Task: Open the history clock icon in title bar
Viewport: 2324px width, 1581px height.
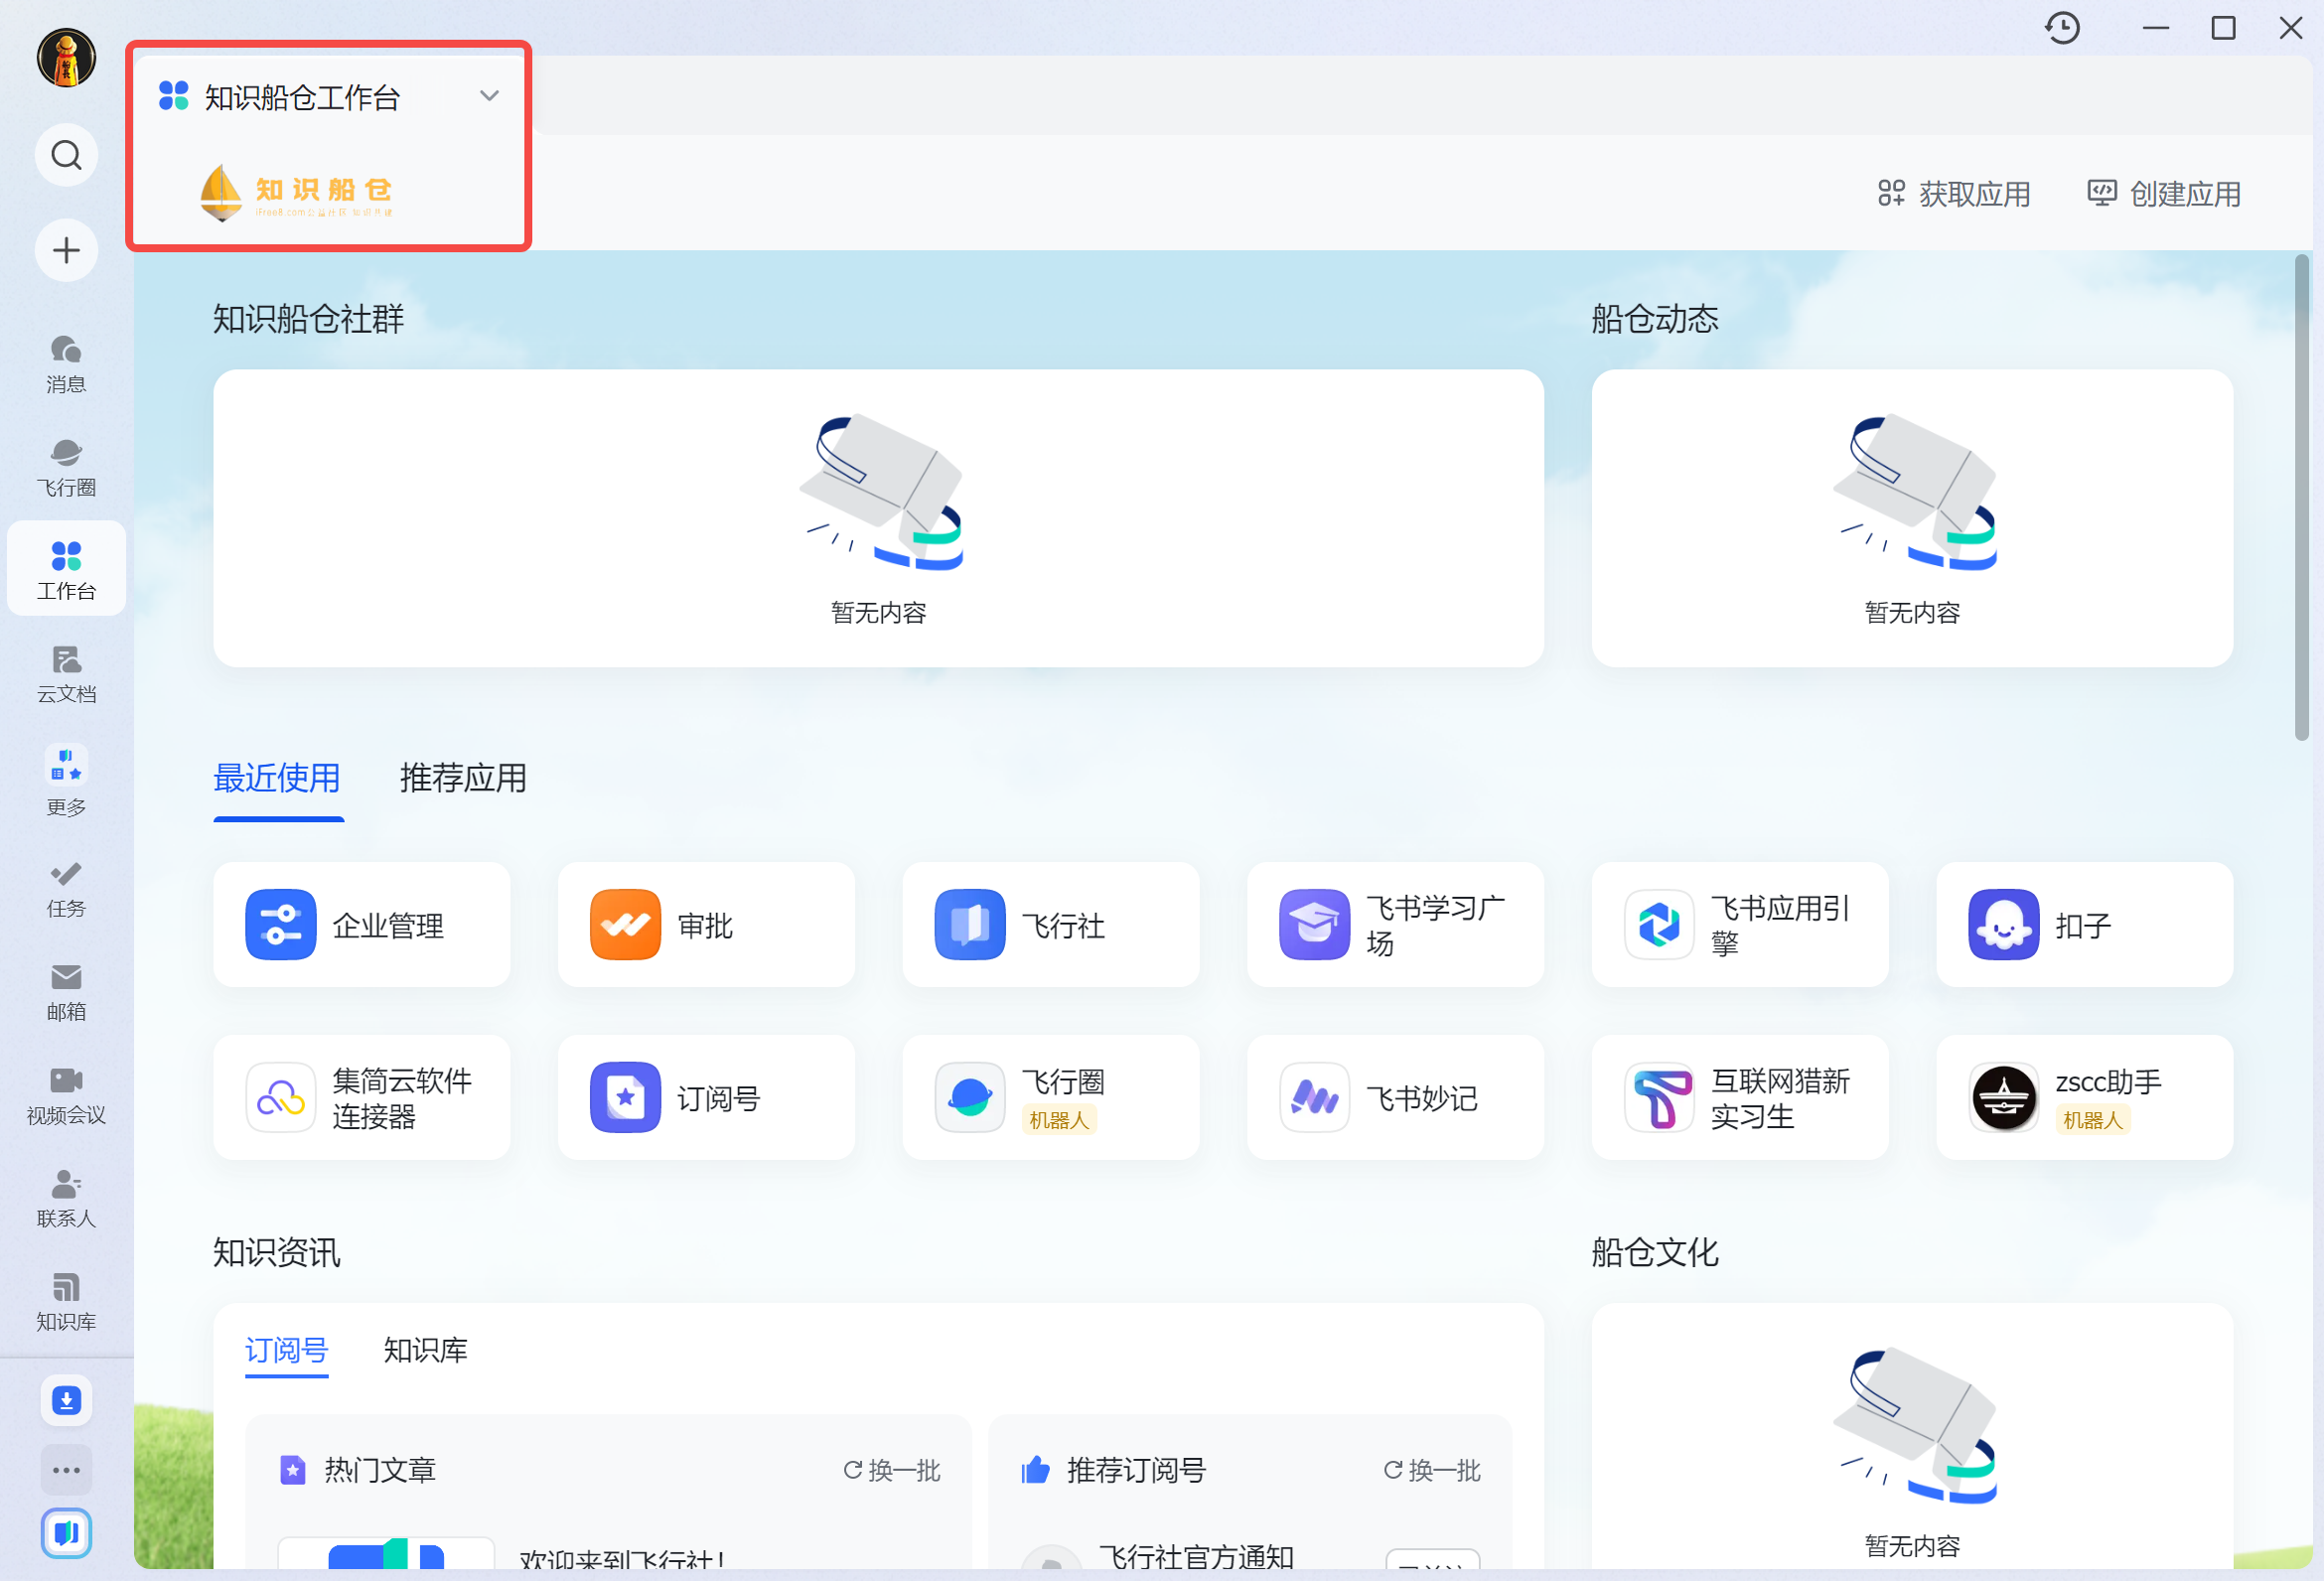Action: click(2062, 28)
